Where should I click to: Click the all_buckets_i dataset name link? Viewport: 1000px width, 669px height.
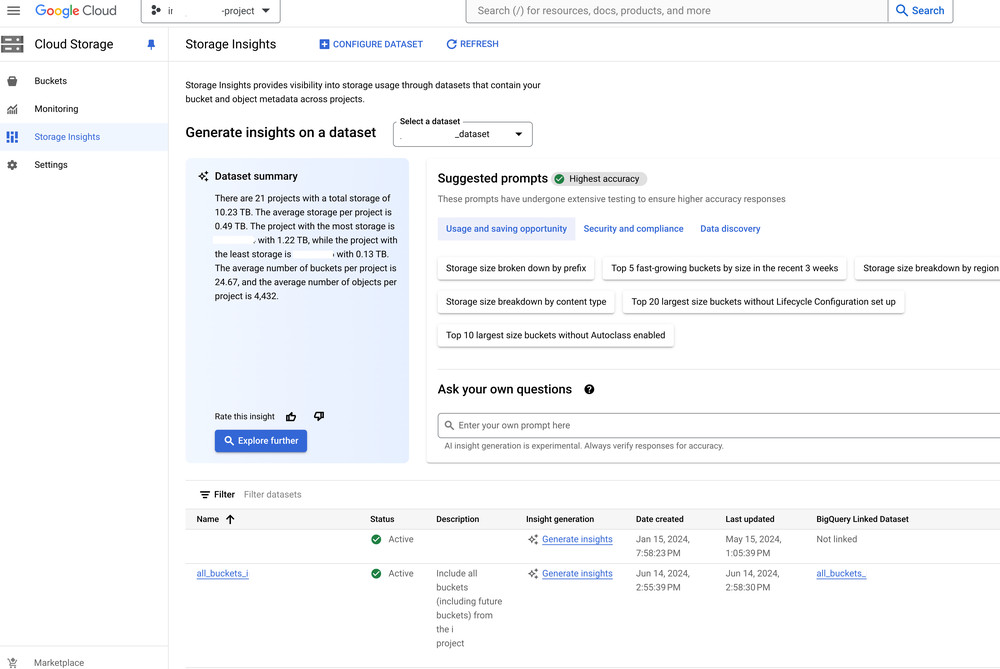coord(222,574)
